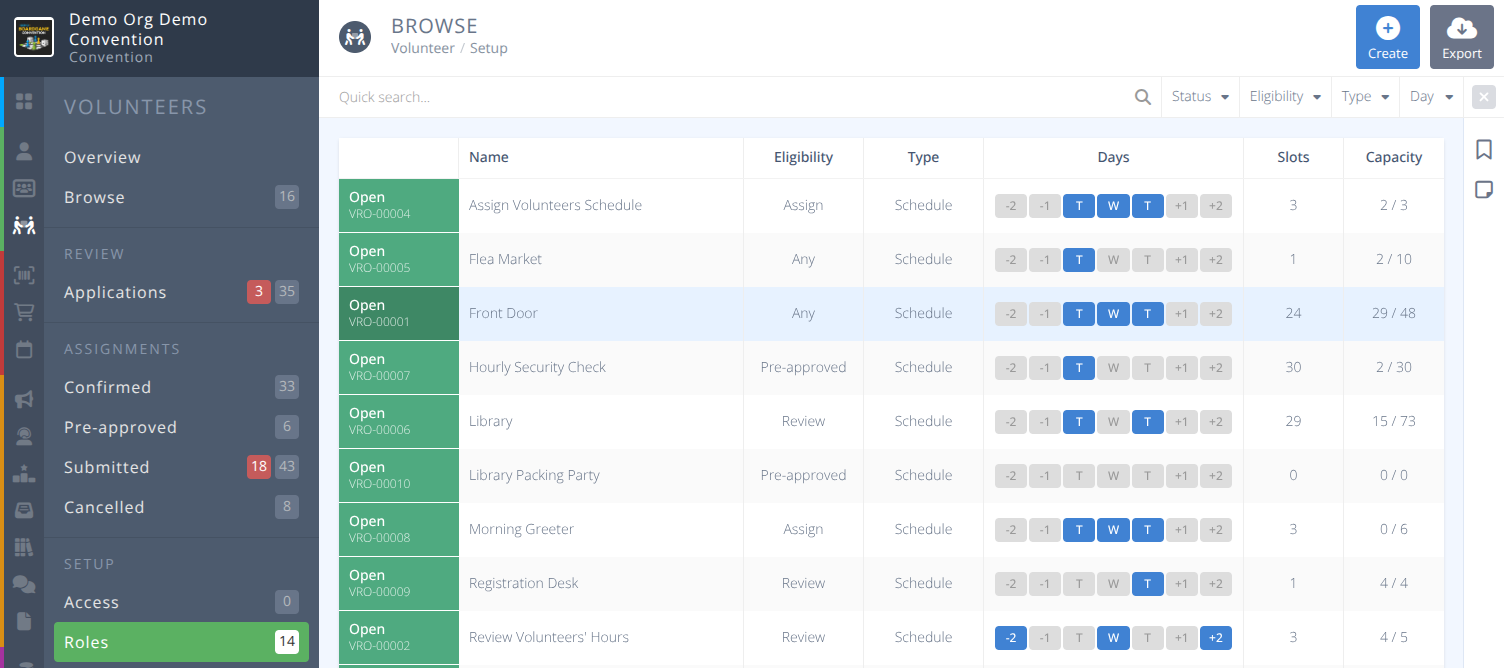Toggle W day for Flea Market row
Image resolution: width=1504 pixels, height=668 pixels.
coord(1113,259)
